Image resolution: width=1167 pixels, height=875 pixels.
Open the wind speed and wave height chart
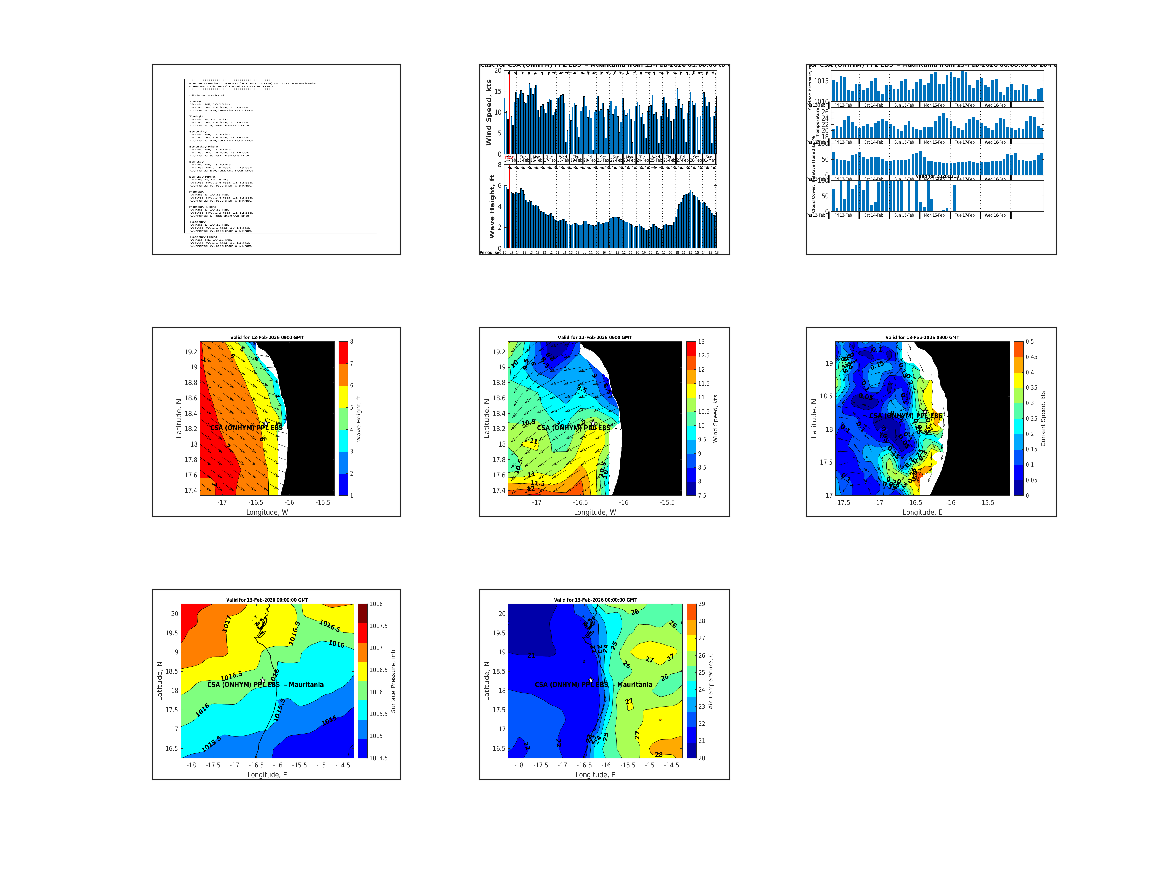click(604, 159)
